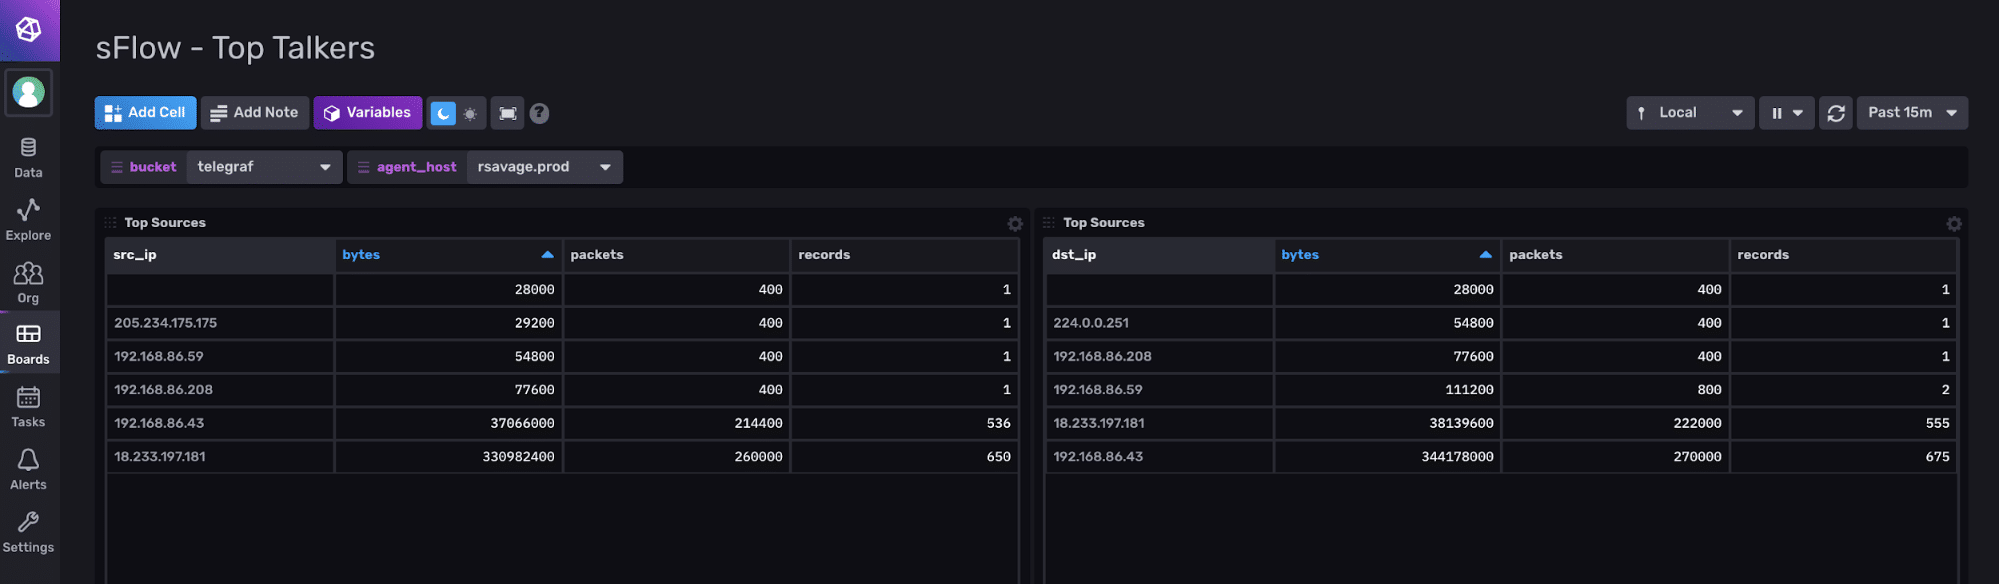Sort by packets in the dst_ip table
Viewport: 1999px width, 584px height.
coord(1615,255)
